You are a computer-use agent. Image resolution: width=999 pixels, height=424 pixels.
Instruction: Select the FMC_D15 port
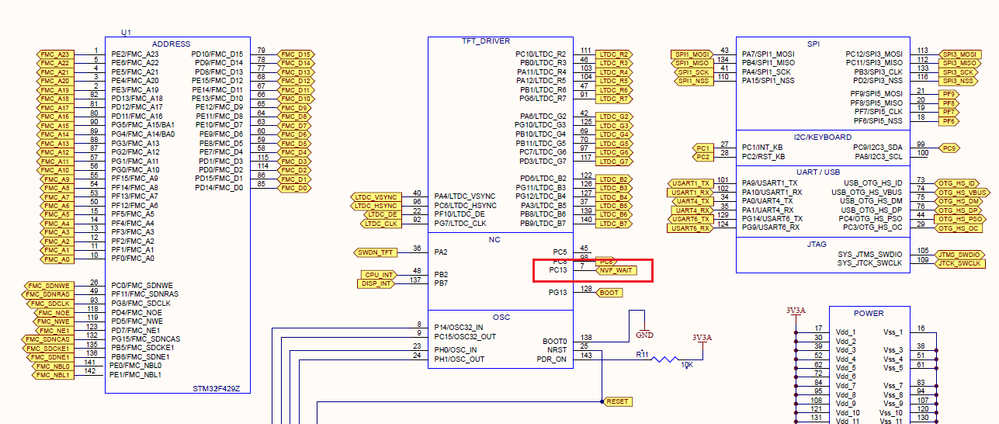coord(296,55)
